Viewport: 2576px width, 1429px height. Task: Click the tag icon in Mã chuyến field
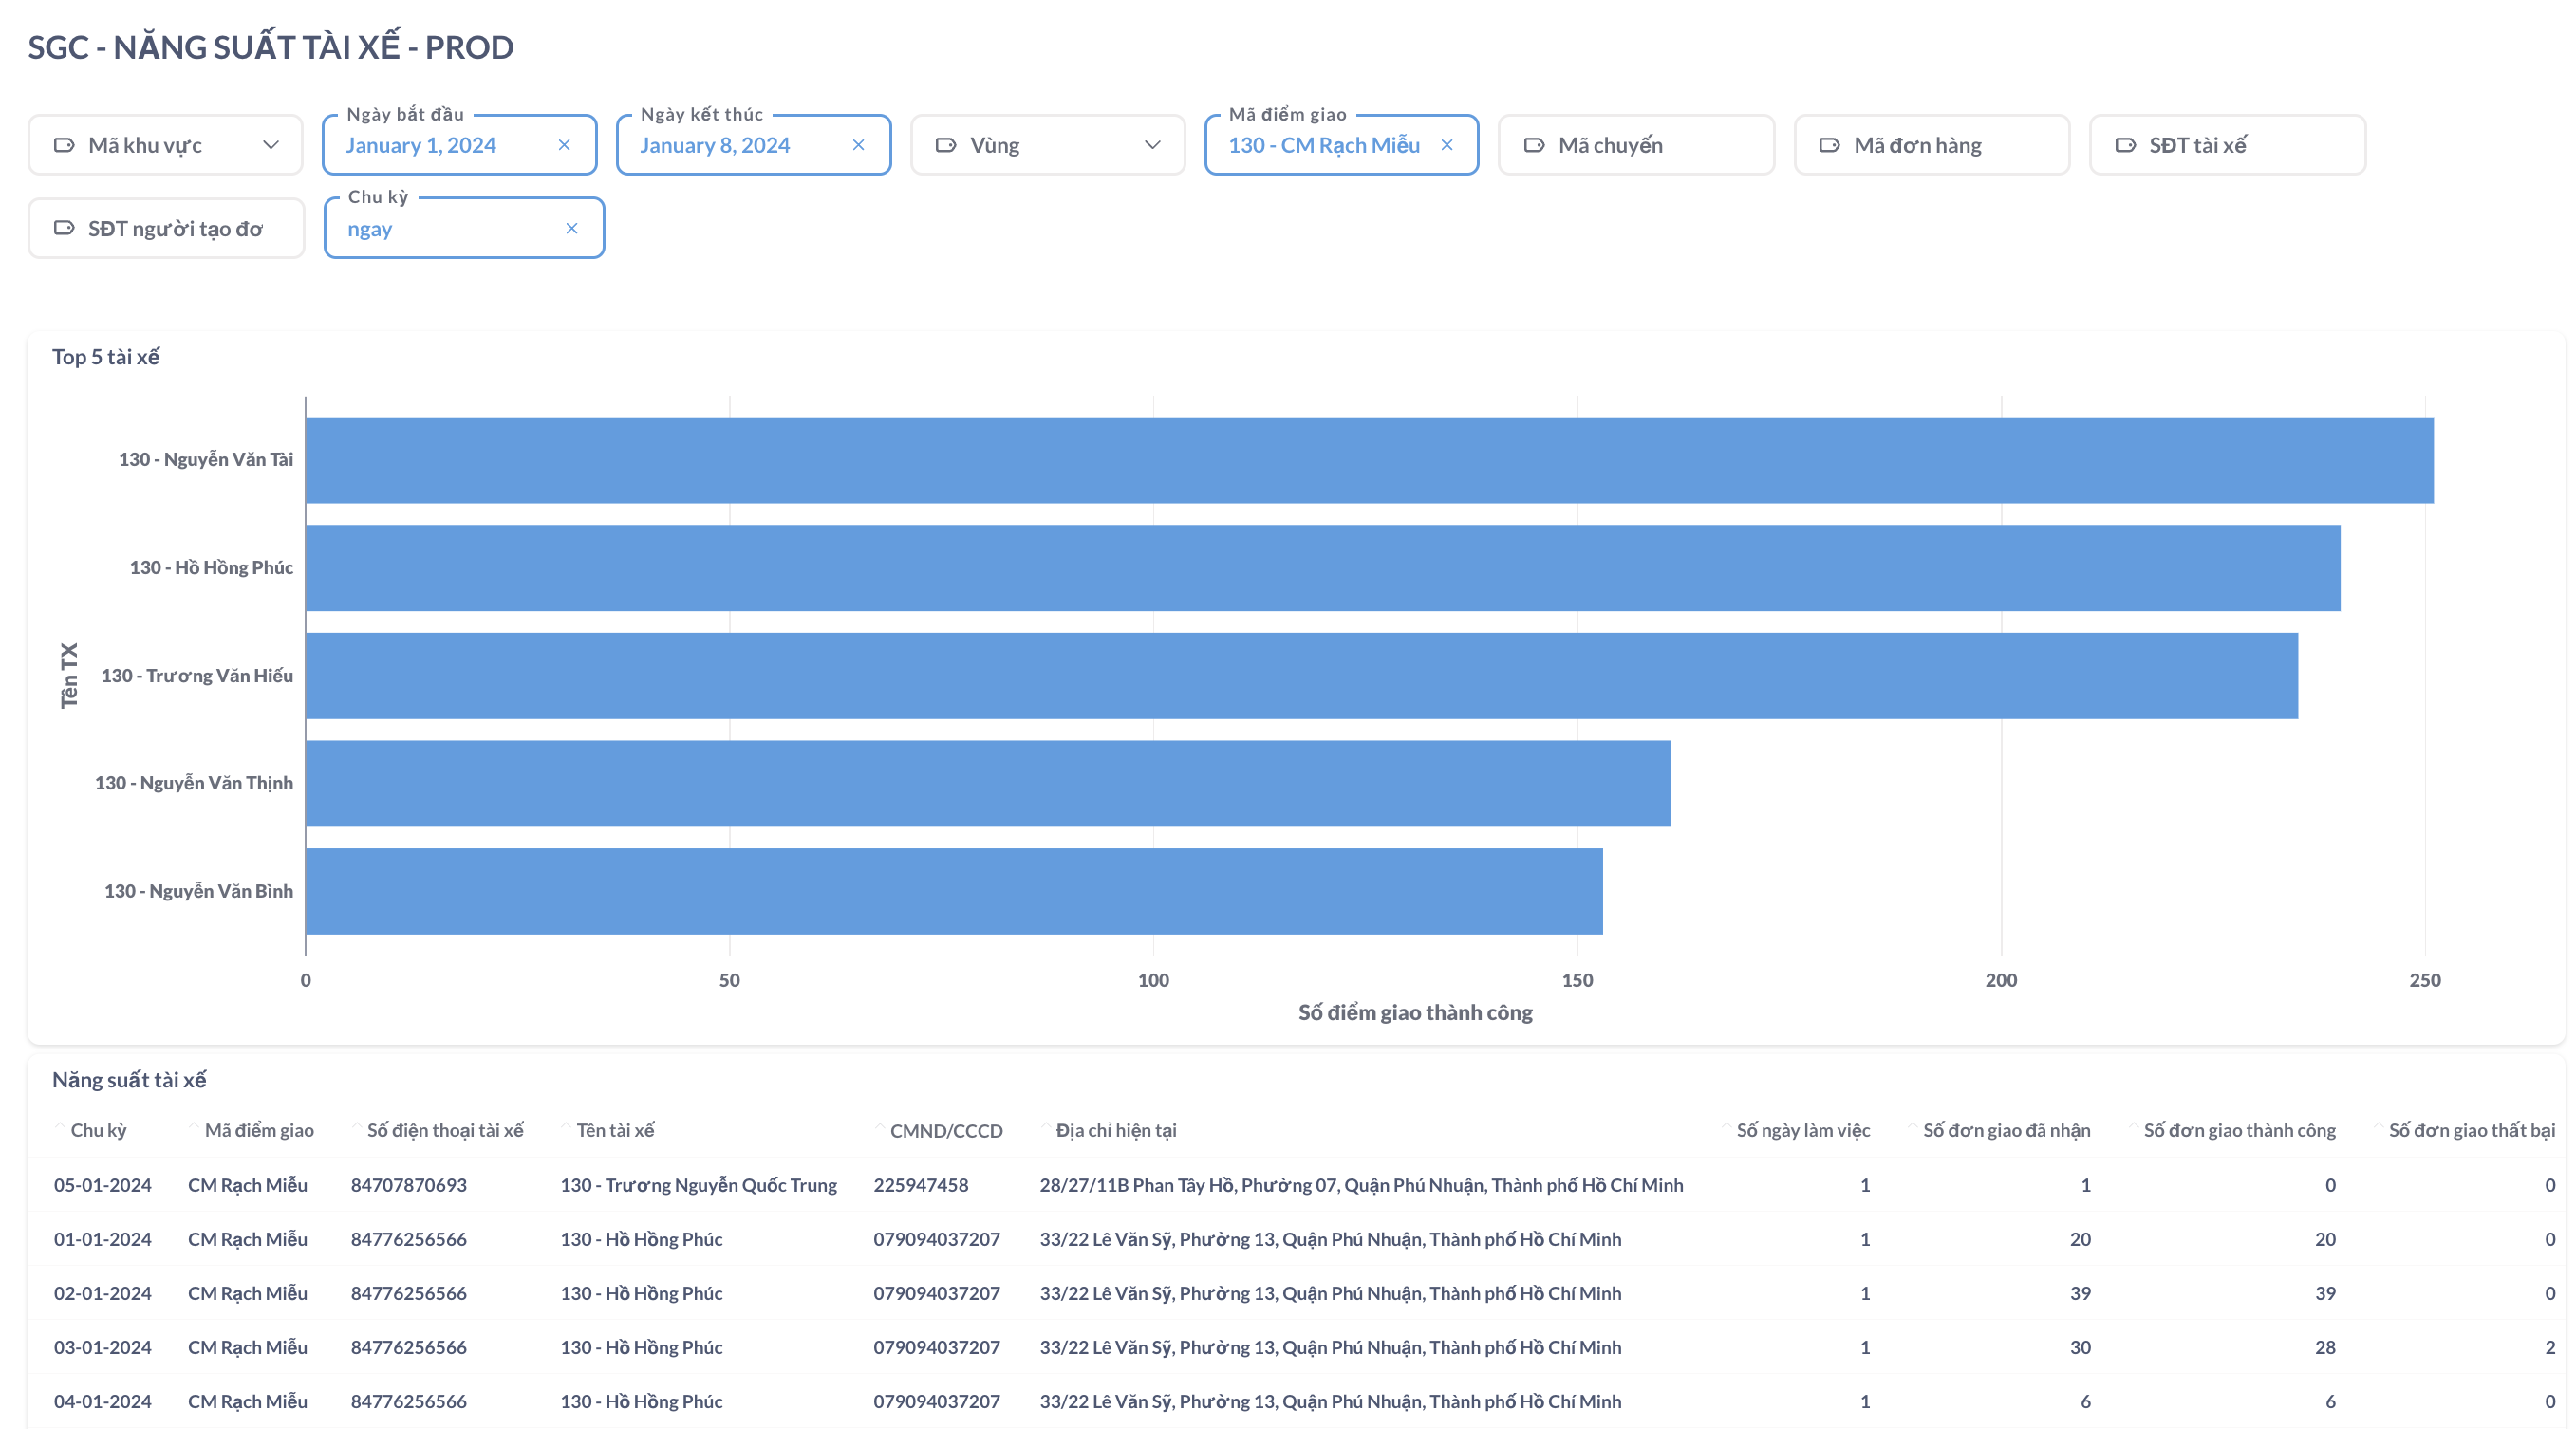[x=1534, y=145]
